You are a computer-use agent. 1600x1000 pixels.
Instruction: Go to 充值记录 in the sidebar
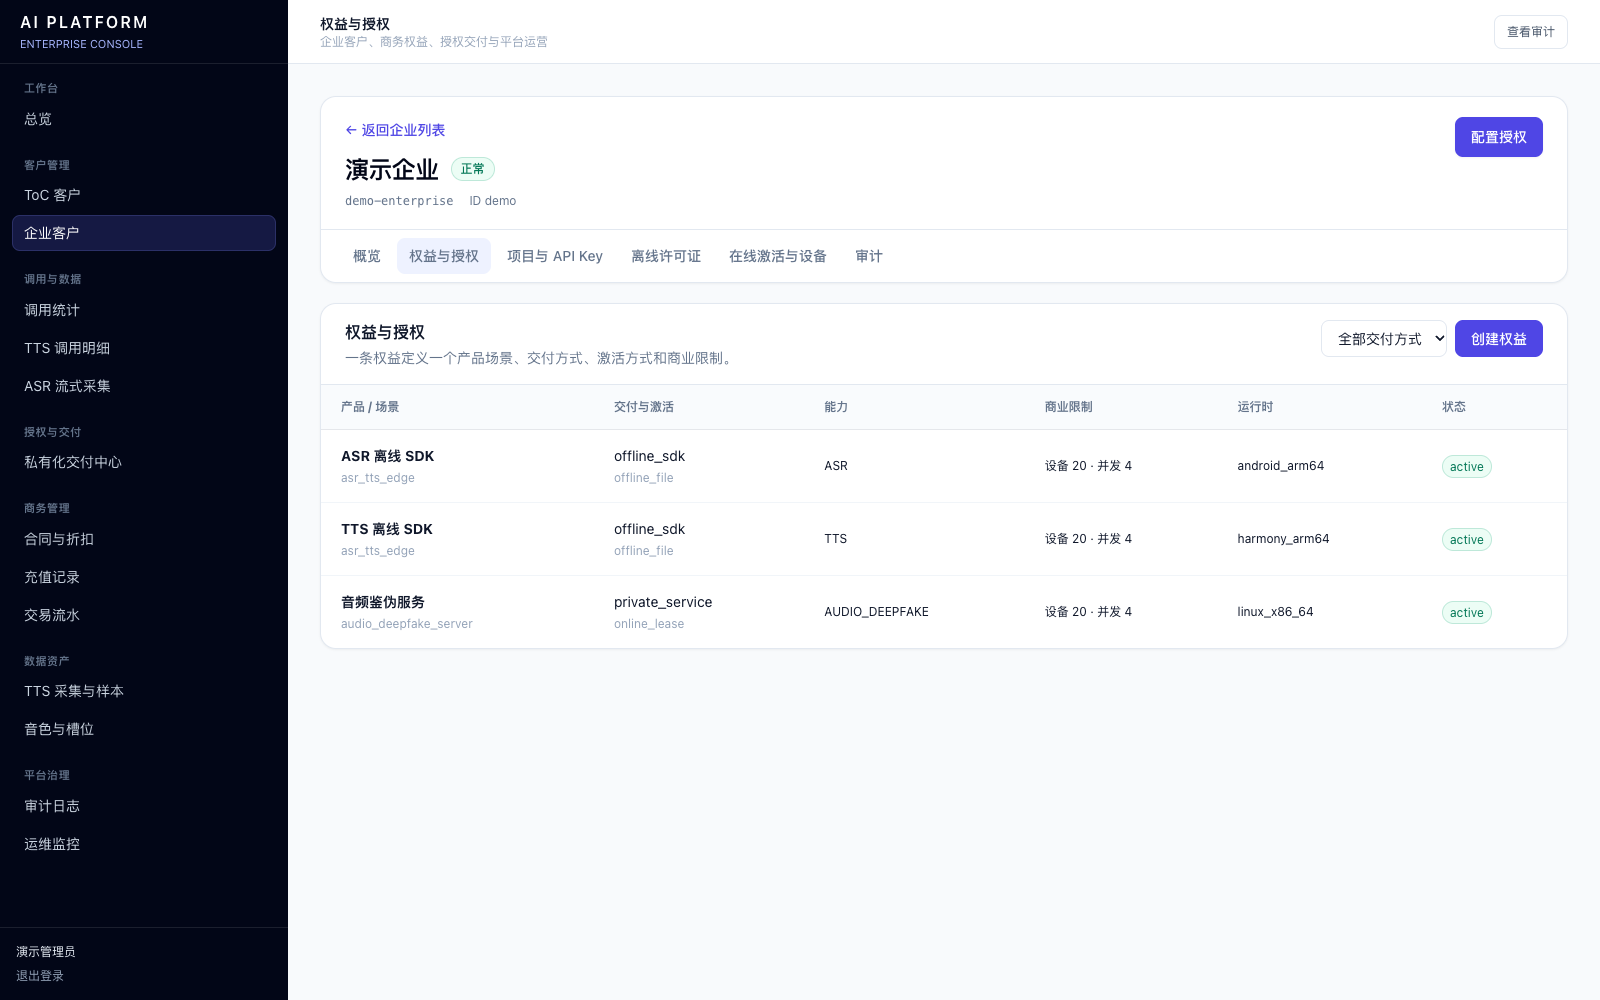(x=144, y=577)
